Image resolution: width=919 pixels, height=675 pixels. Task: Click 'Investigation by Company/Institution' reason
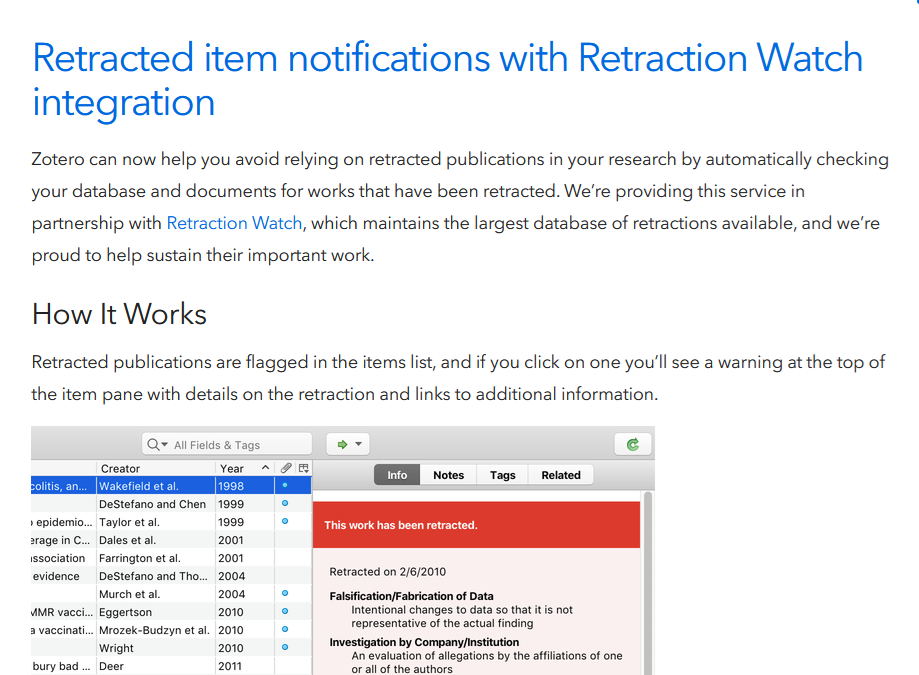[x=424, y=642]
